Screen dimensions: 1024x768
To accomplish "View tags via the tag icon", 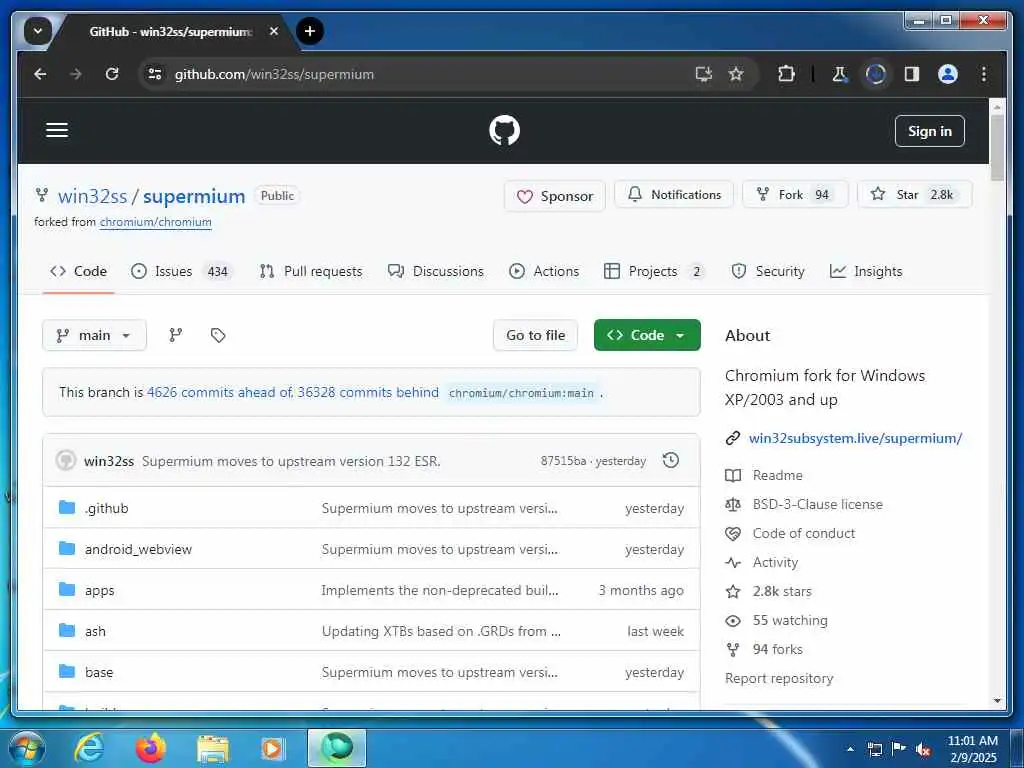I will (x=218, y=335).
